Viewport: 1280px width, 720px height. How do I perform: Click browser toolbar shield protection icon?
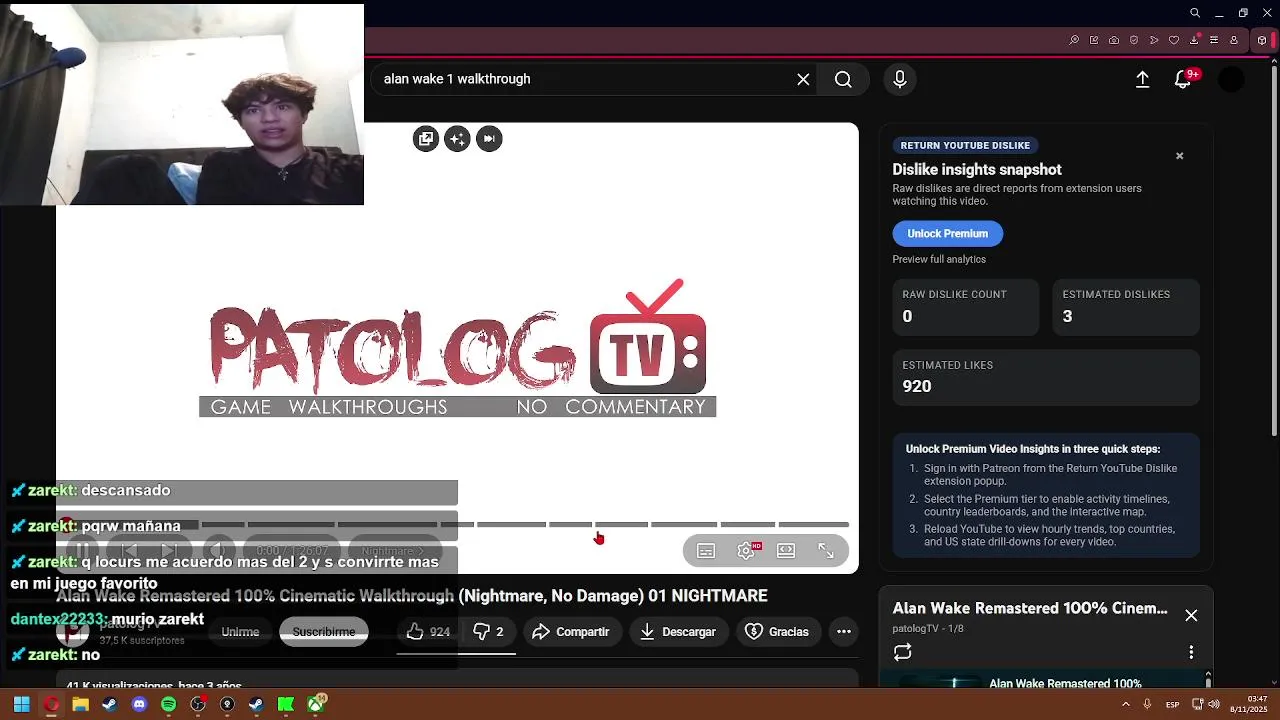1135,41
